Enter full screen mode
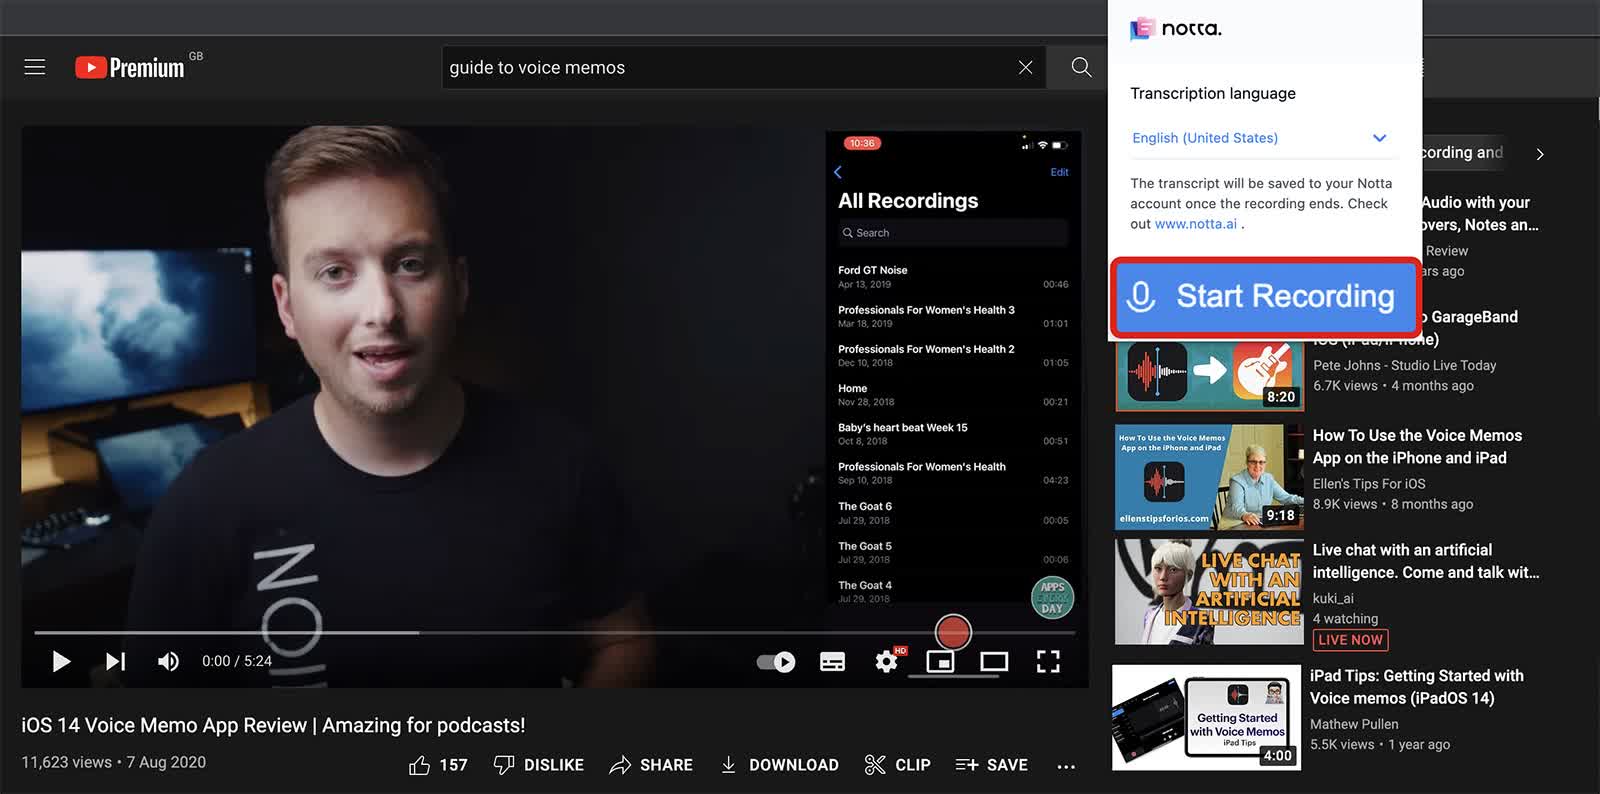The width and height of the screenshot is (1600, 794). click(x=1048, y=661)
